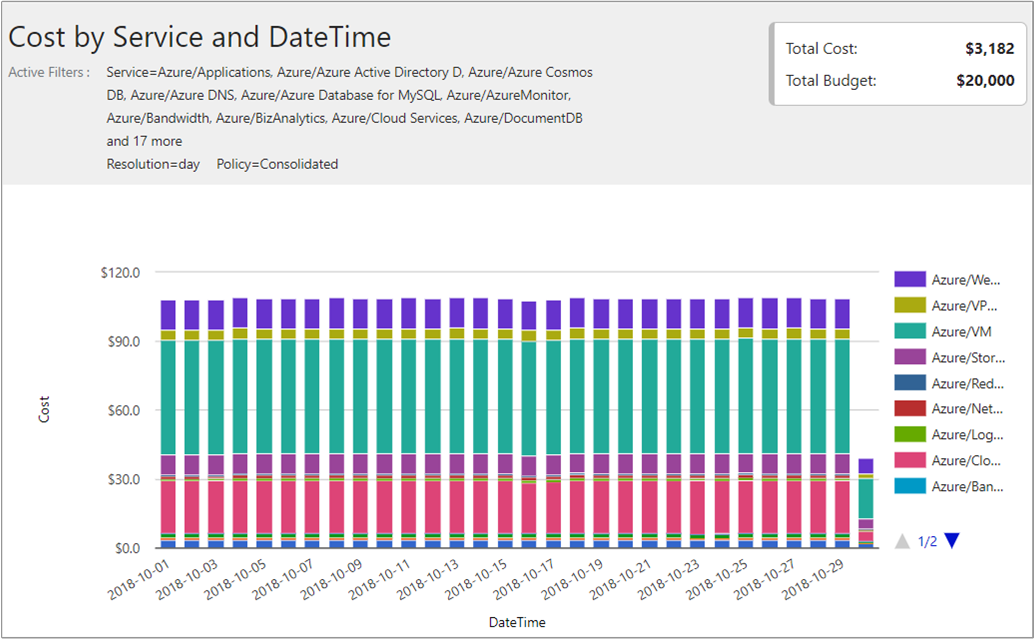Select the Azure/VP... legend label
1035x639 pixels.
[x=964, y=306]
